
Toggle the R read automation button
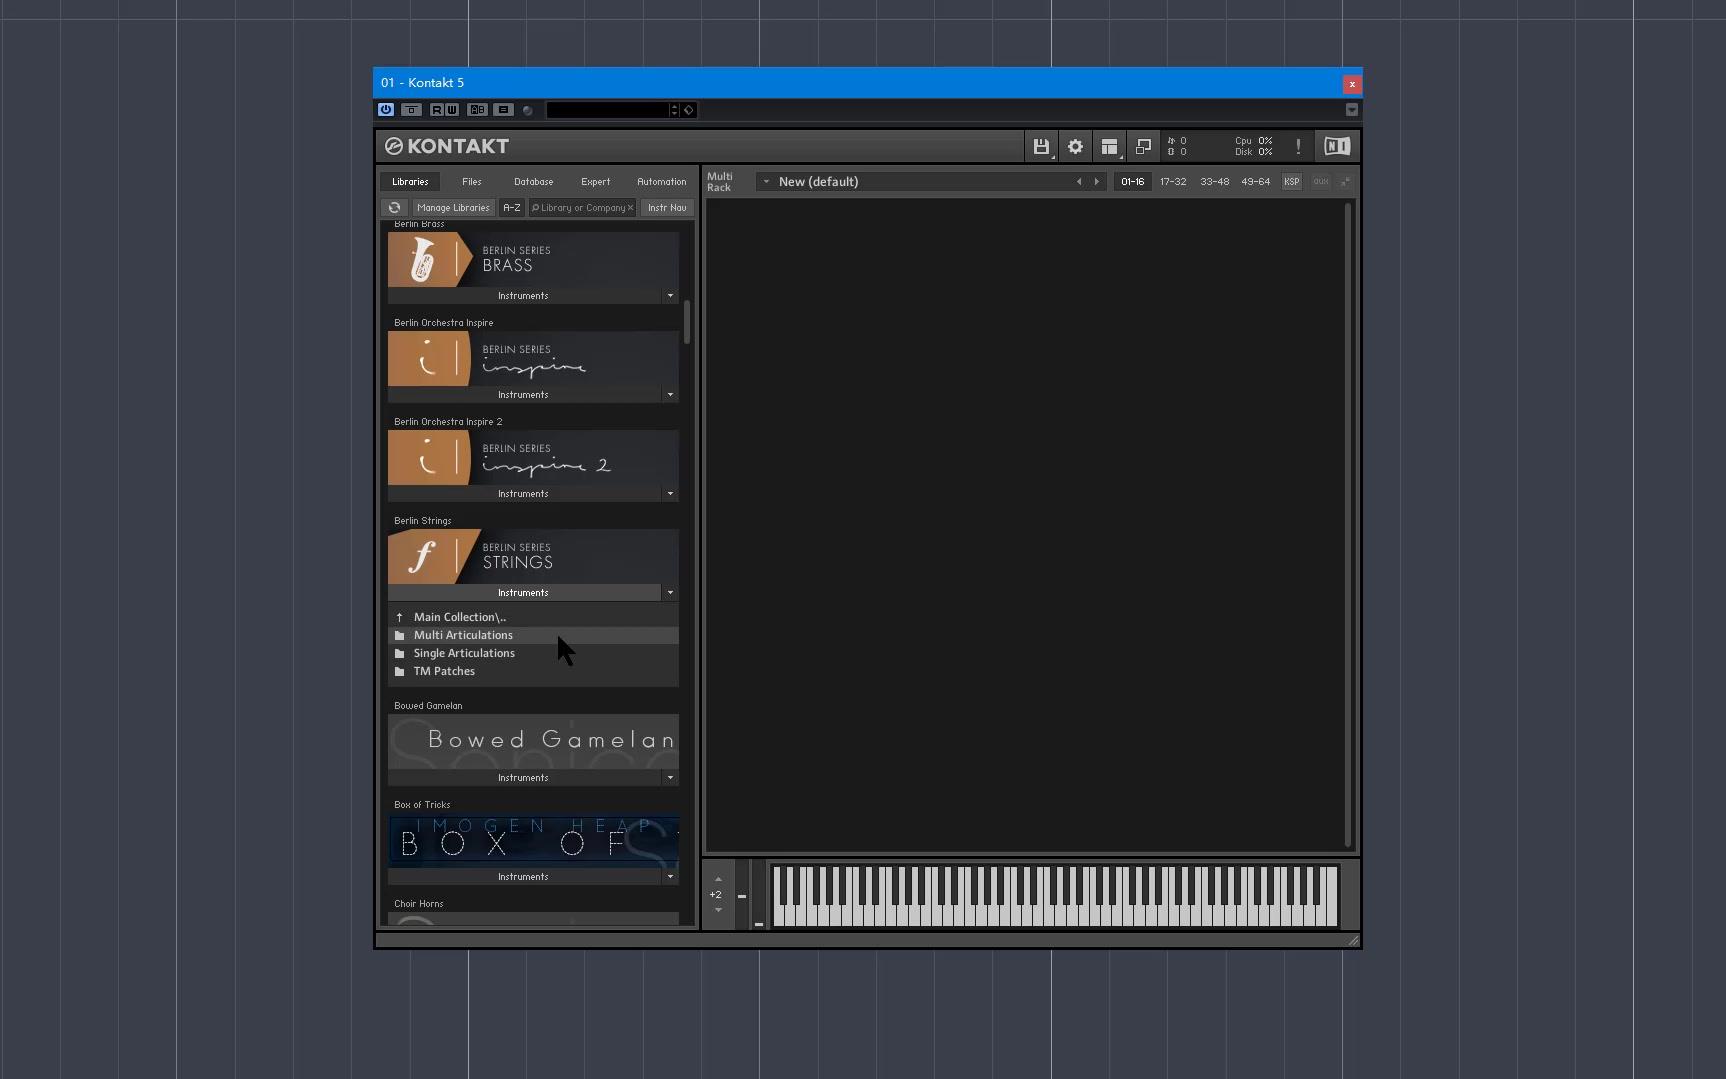point(437,110)
